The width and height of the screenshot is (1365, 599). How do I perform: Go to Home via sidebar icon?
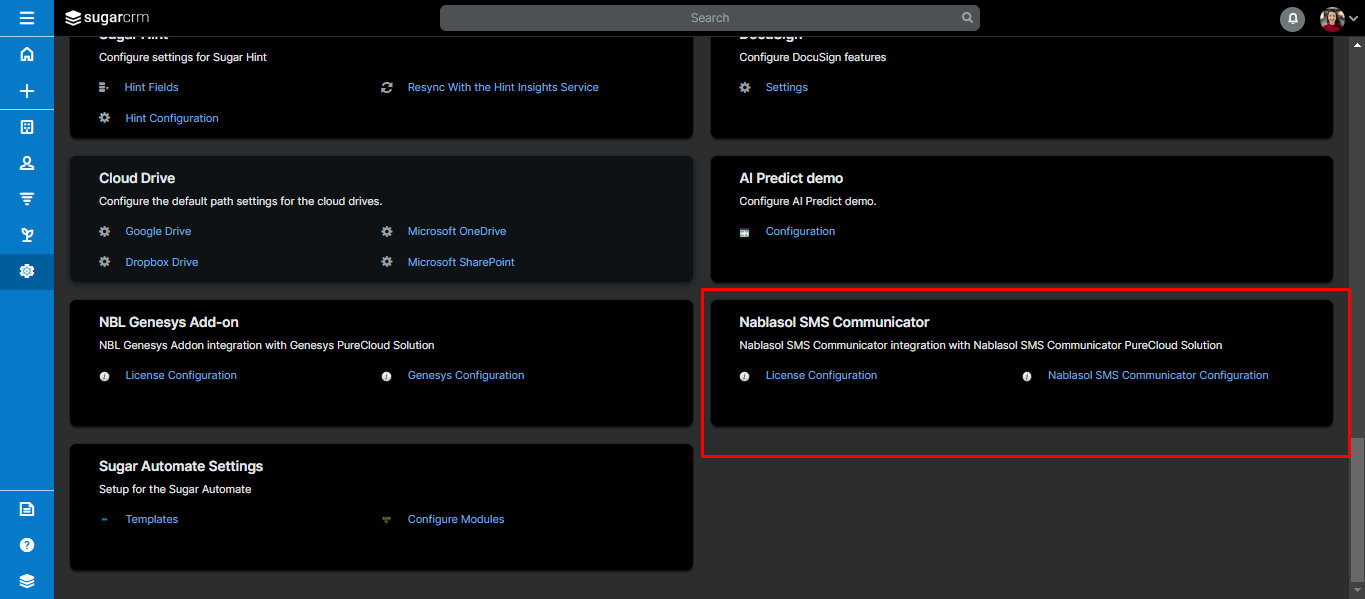(27, 54)
